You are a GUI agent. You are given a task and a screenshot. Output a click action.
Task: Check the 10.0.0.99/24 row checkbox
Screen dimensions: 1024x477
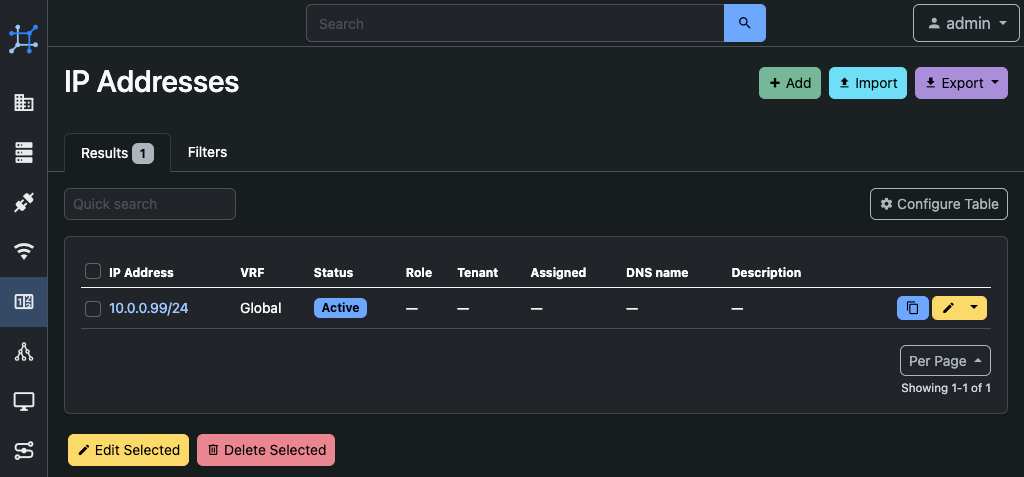point(93,308)
